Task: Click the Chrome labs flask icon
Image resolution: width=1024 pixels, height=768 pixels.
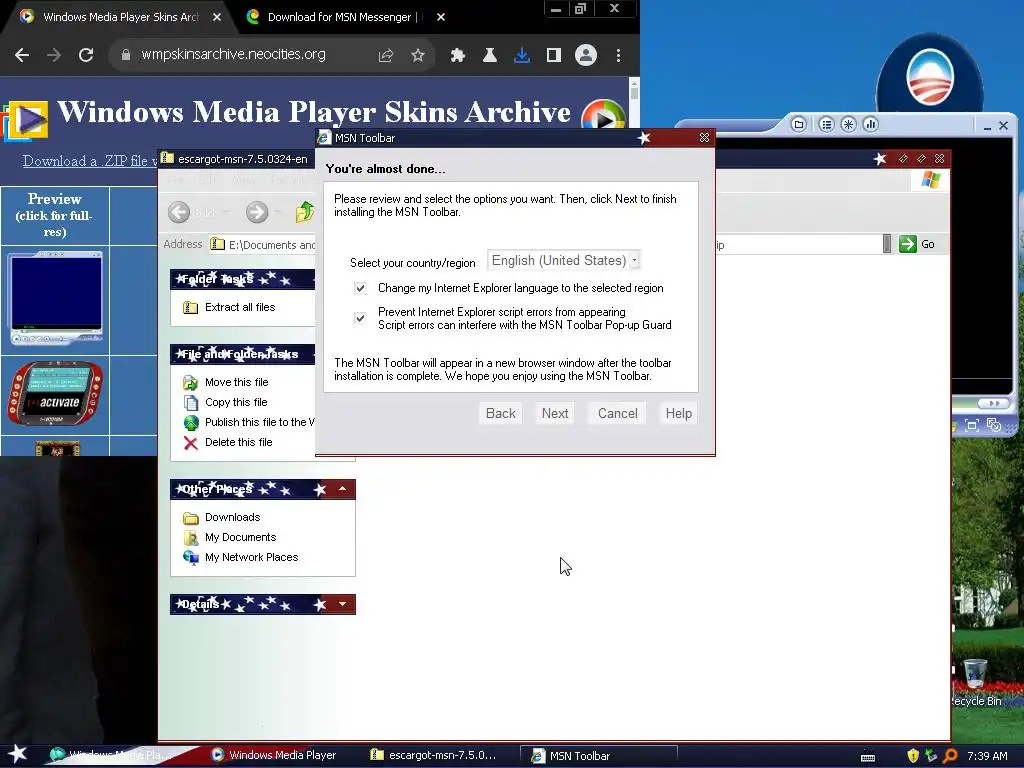Action: (489, 56)
